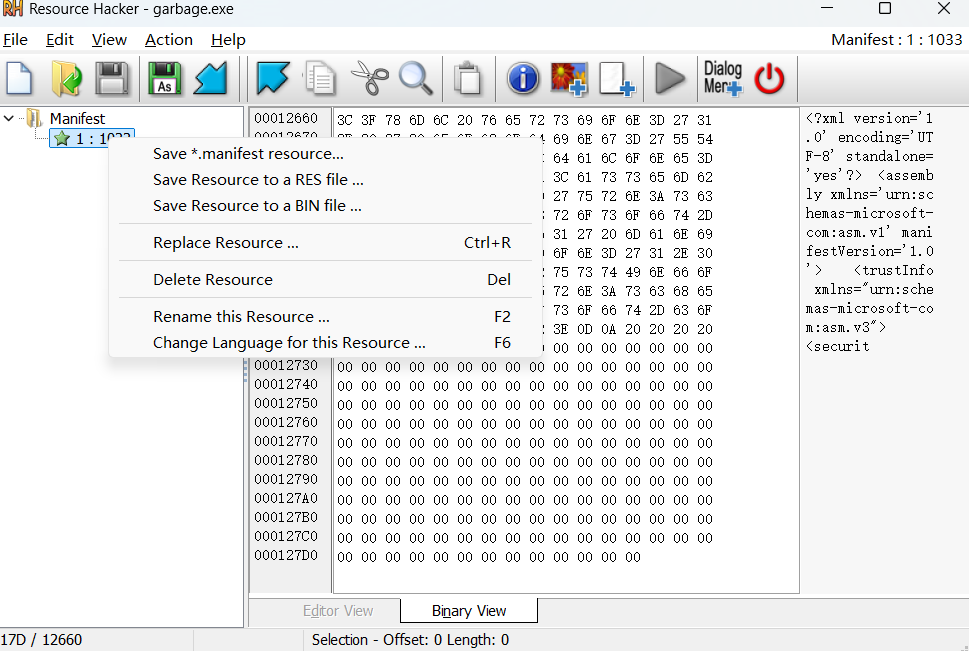Screen dimensions: 969x651
Task: Choose Save Resource to a BIN file
Action: pyautogui.click(x=325, y=205)
